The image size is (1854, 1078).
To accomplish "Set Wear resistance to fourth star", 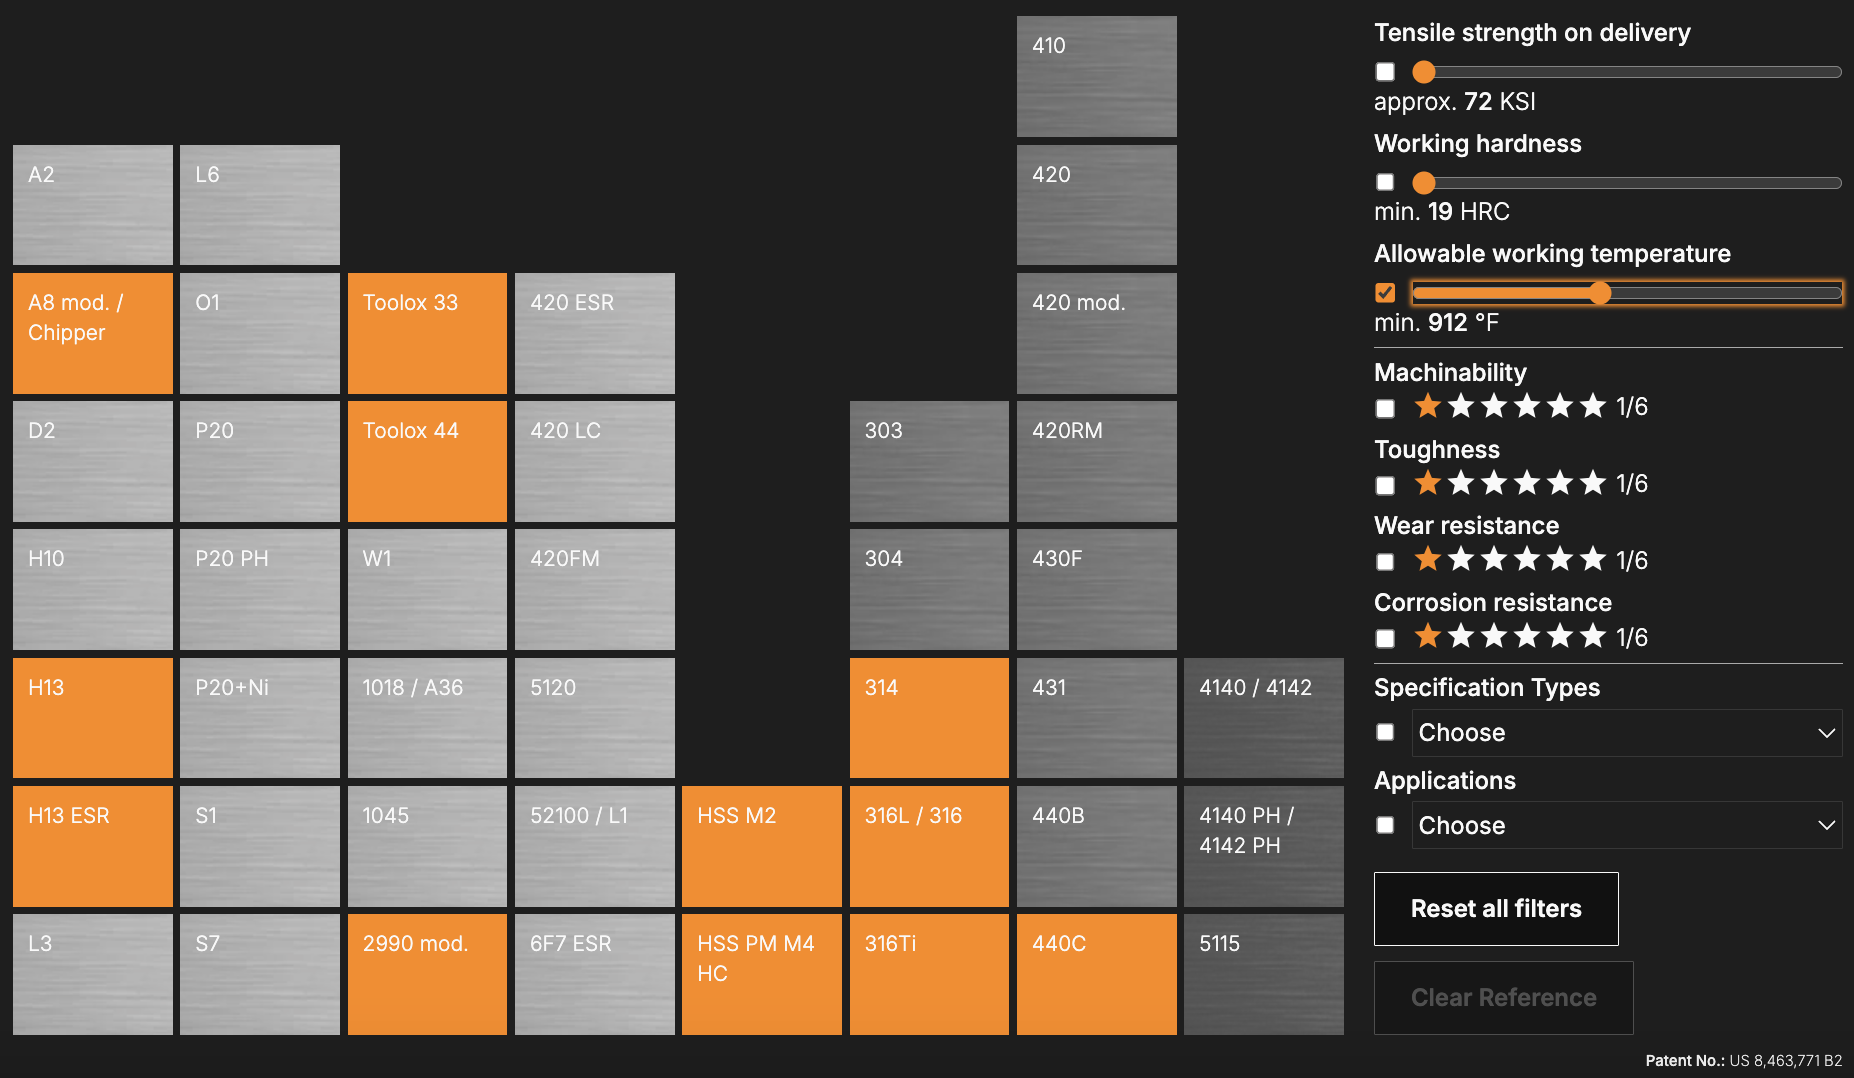I will tap(1527, 559).
